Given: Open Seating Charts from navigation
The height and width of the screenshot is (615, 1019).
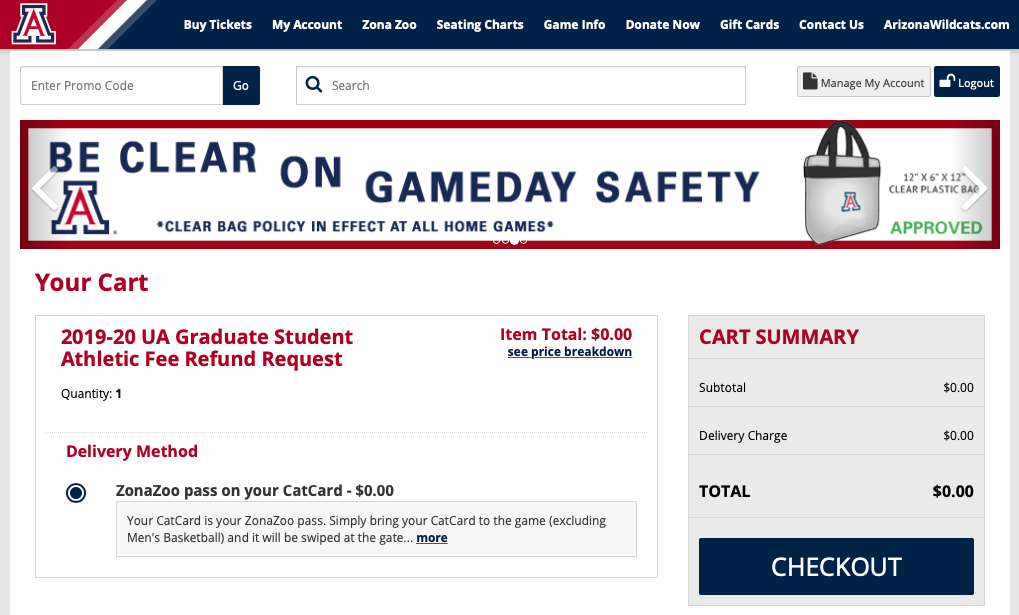Looking at the screenshot, I should 480,25.
